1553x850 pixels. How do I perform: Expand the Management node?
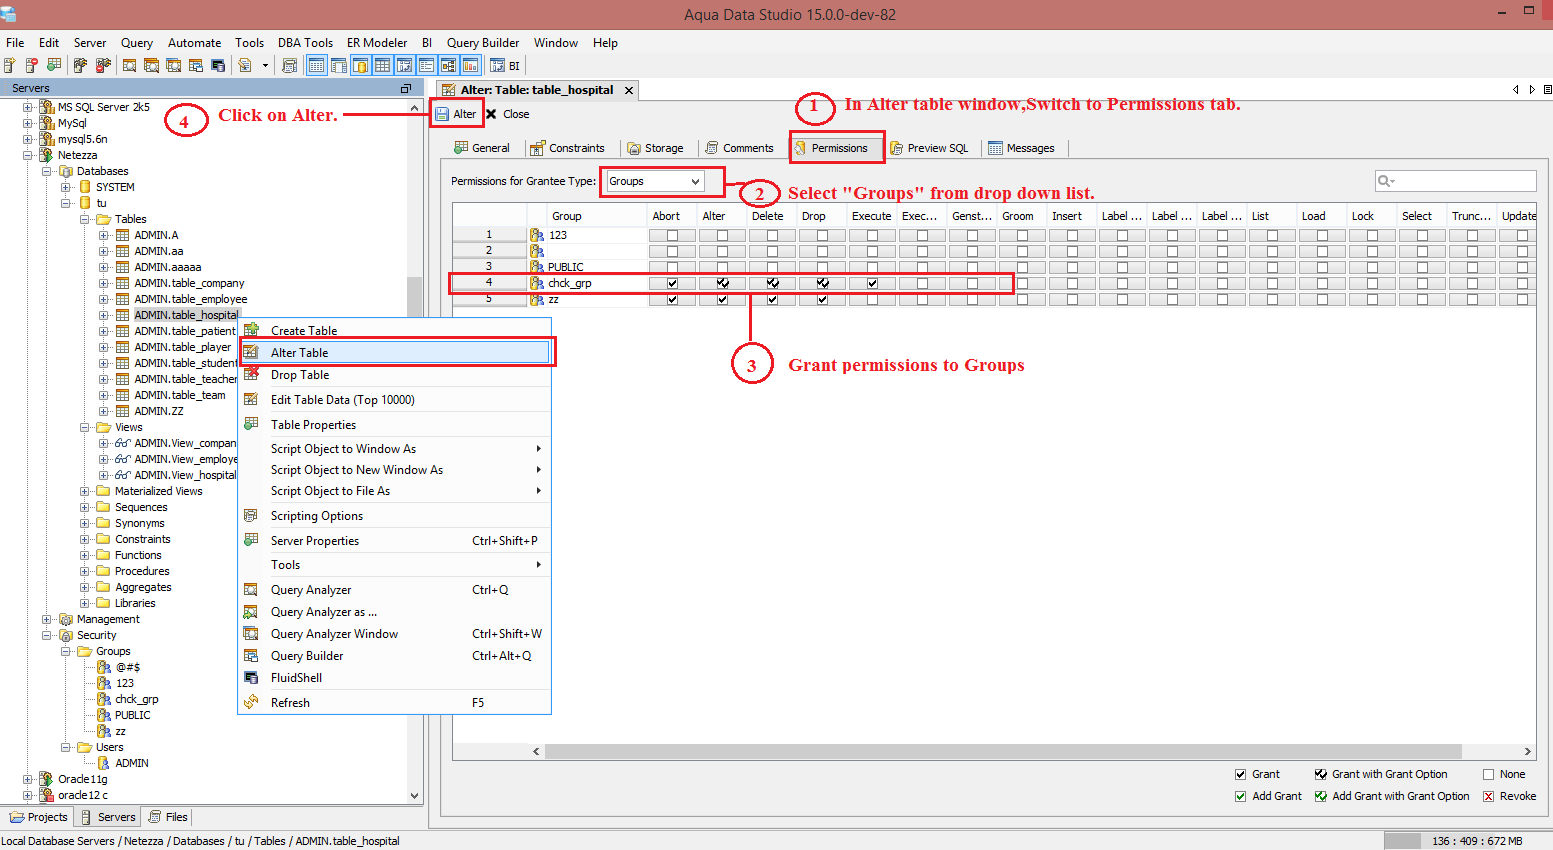(x=47, y=619)
